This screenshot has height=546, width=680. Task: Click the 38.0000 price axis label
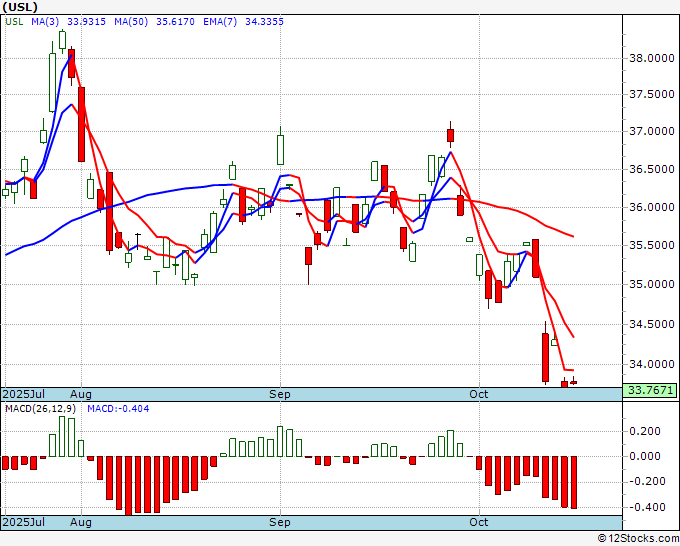652,58
